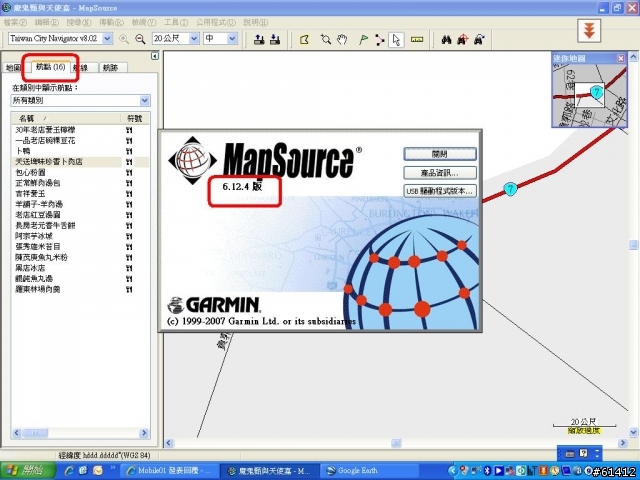Switch to the 航線 tab
The height and width of the screenshot is (480, 640).
click(x=84, y=68)
